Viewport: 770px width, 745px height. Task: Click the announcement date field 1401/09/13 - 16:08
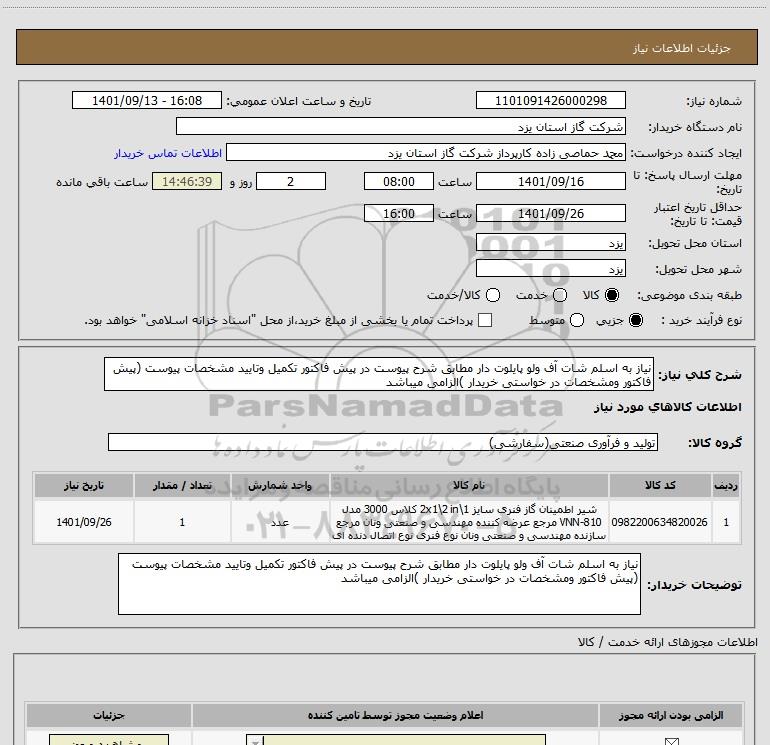(x=147, y=100)
